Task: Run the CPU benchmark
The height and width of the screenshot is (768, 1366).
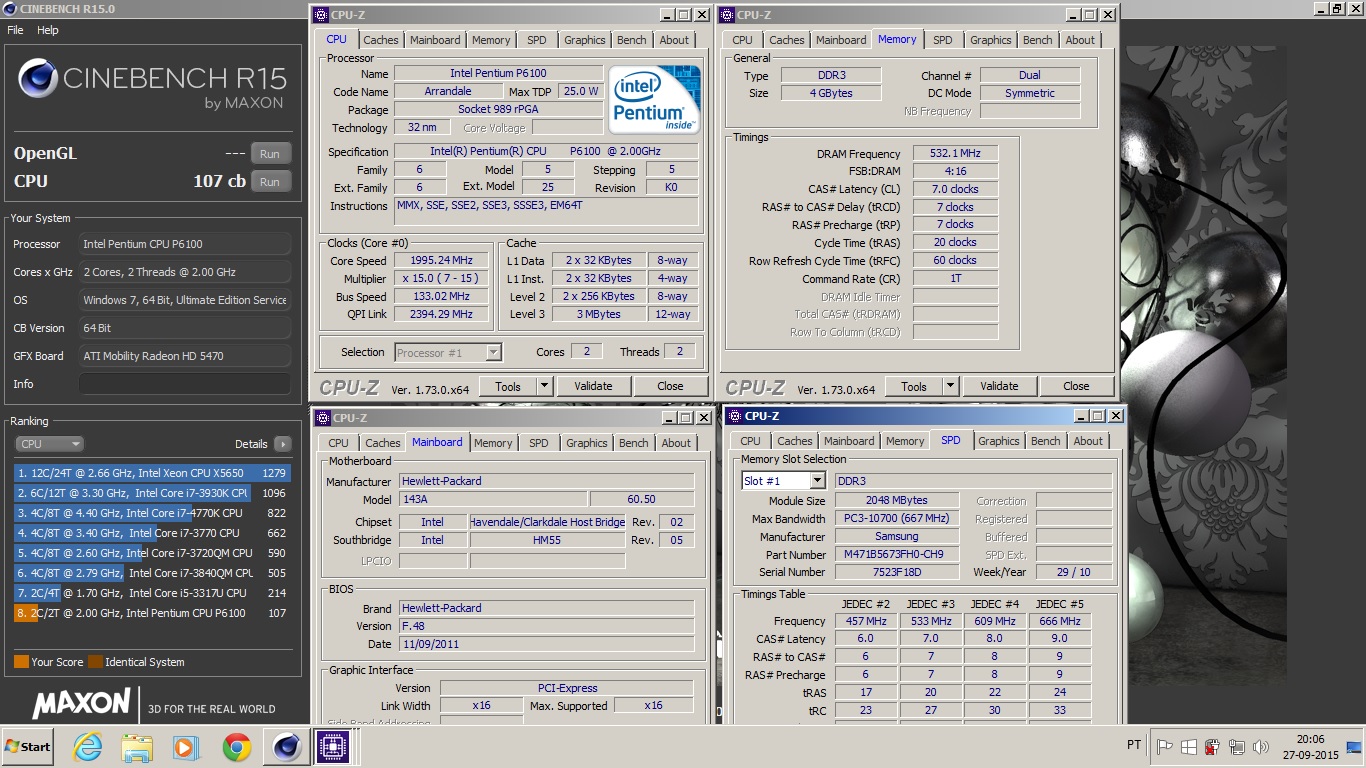Action: 270,182
